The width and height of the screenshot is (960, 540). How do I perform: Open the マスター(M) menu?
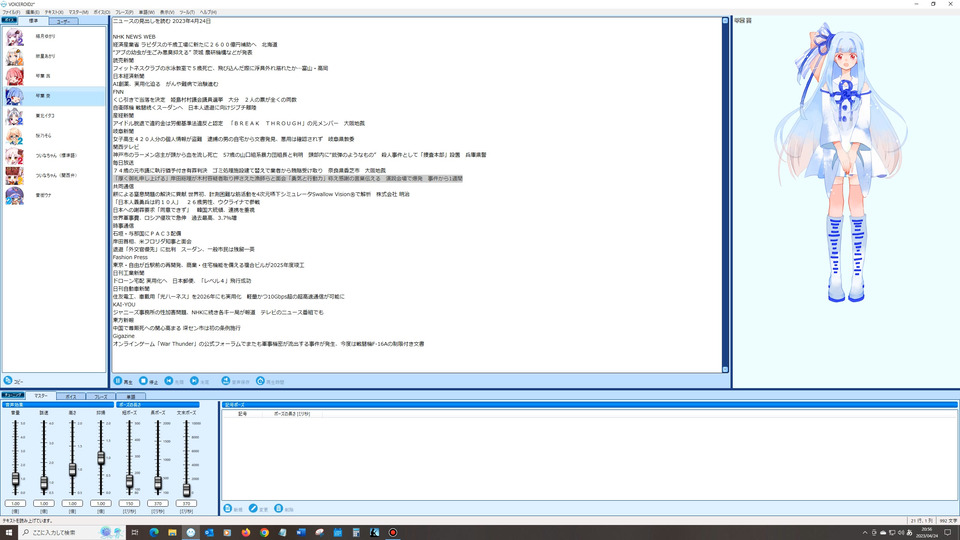78,12
